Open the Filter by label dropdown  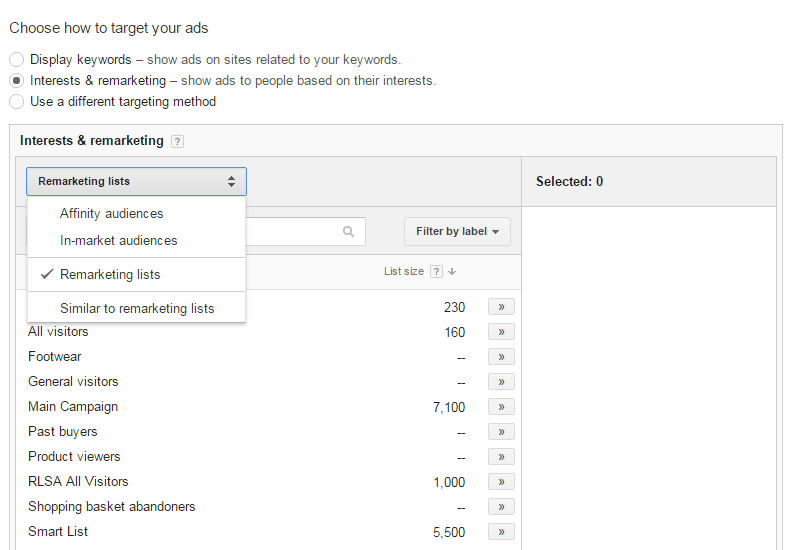(457, 232)
